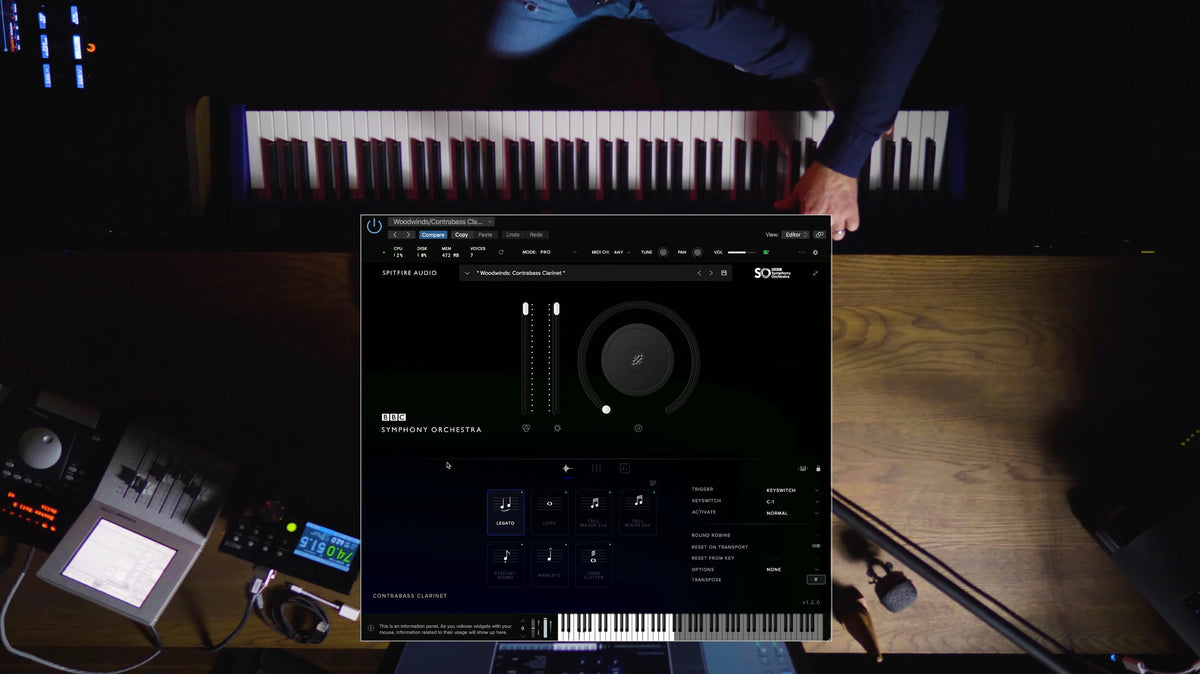Adjust the Vol slider in the top bar
Image resolution: width=1200 pixels, height=674 pixels.
(742, 252)
